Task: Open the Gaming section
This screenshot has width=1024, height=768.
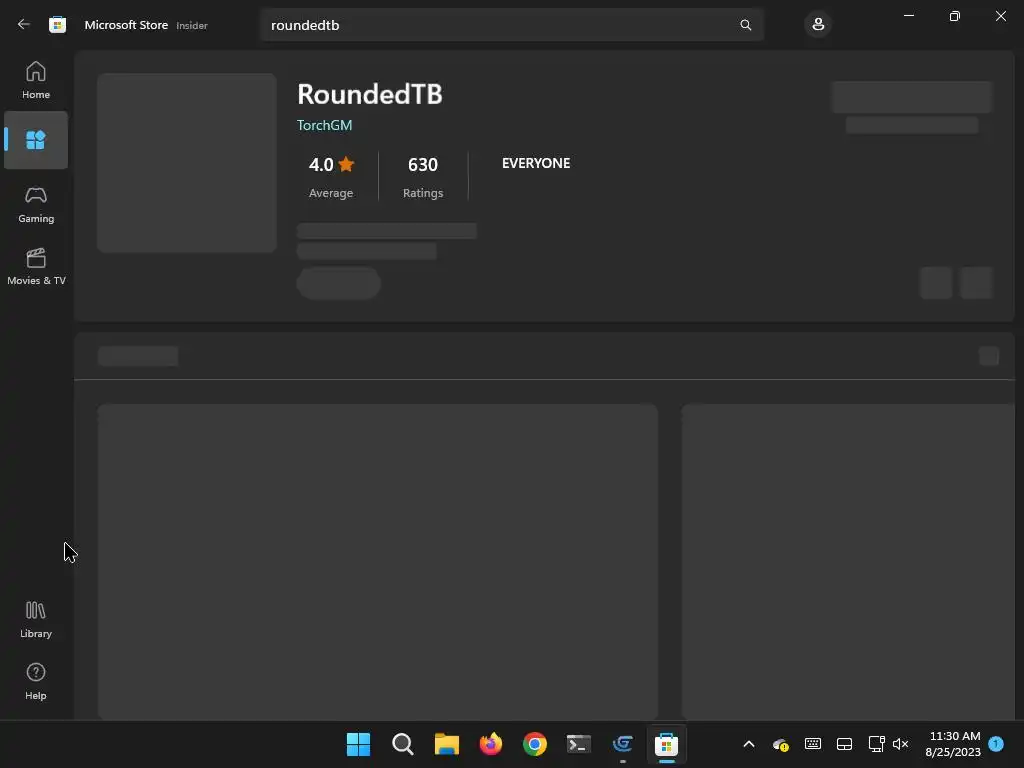Action: pyautogui.click(x=36, y=205)
